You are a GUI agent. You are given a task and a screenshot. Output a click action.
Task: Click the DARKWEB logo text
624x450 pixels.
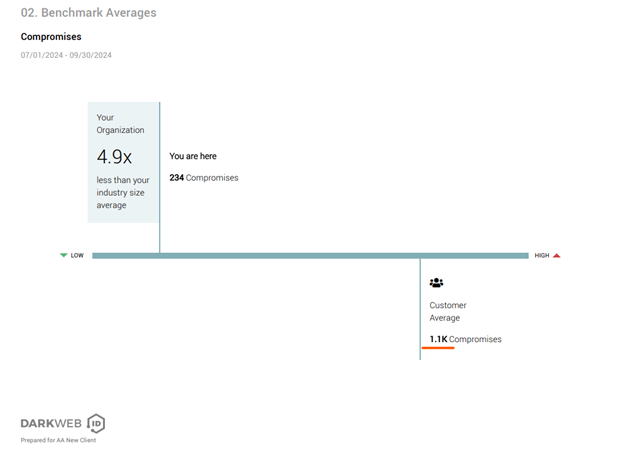(51, 423)
